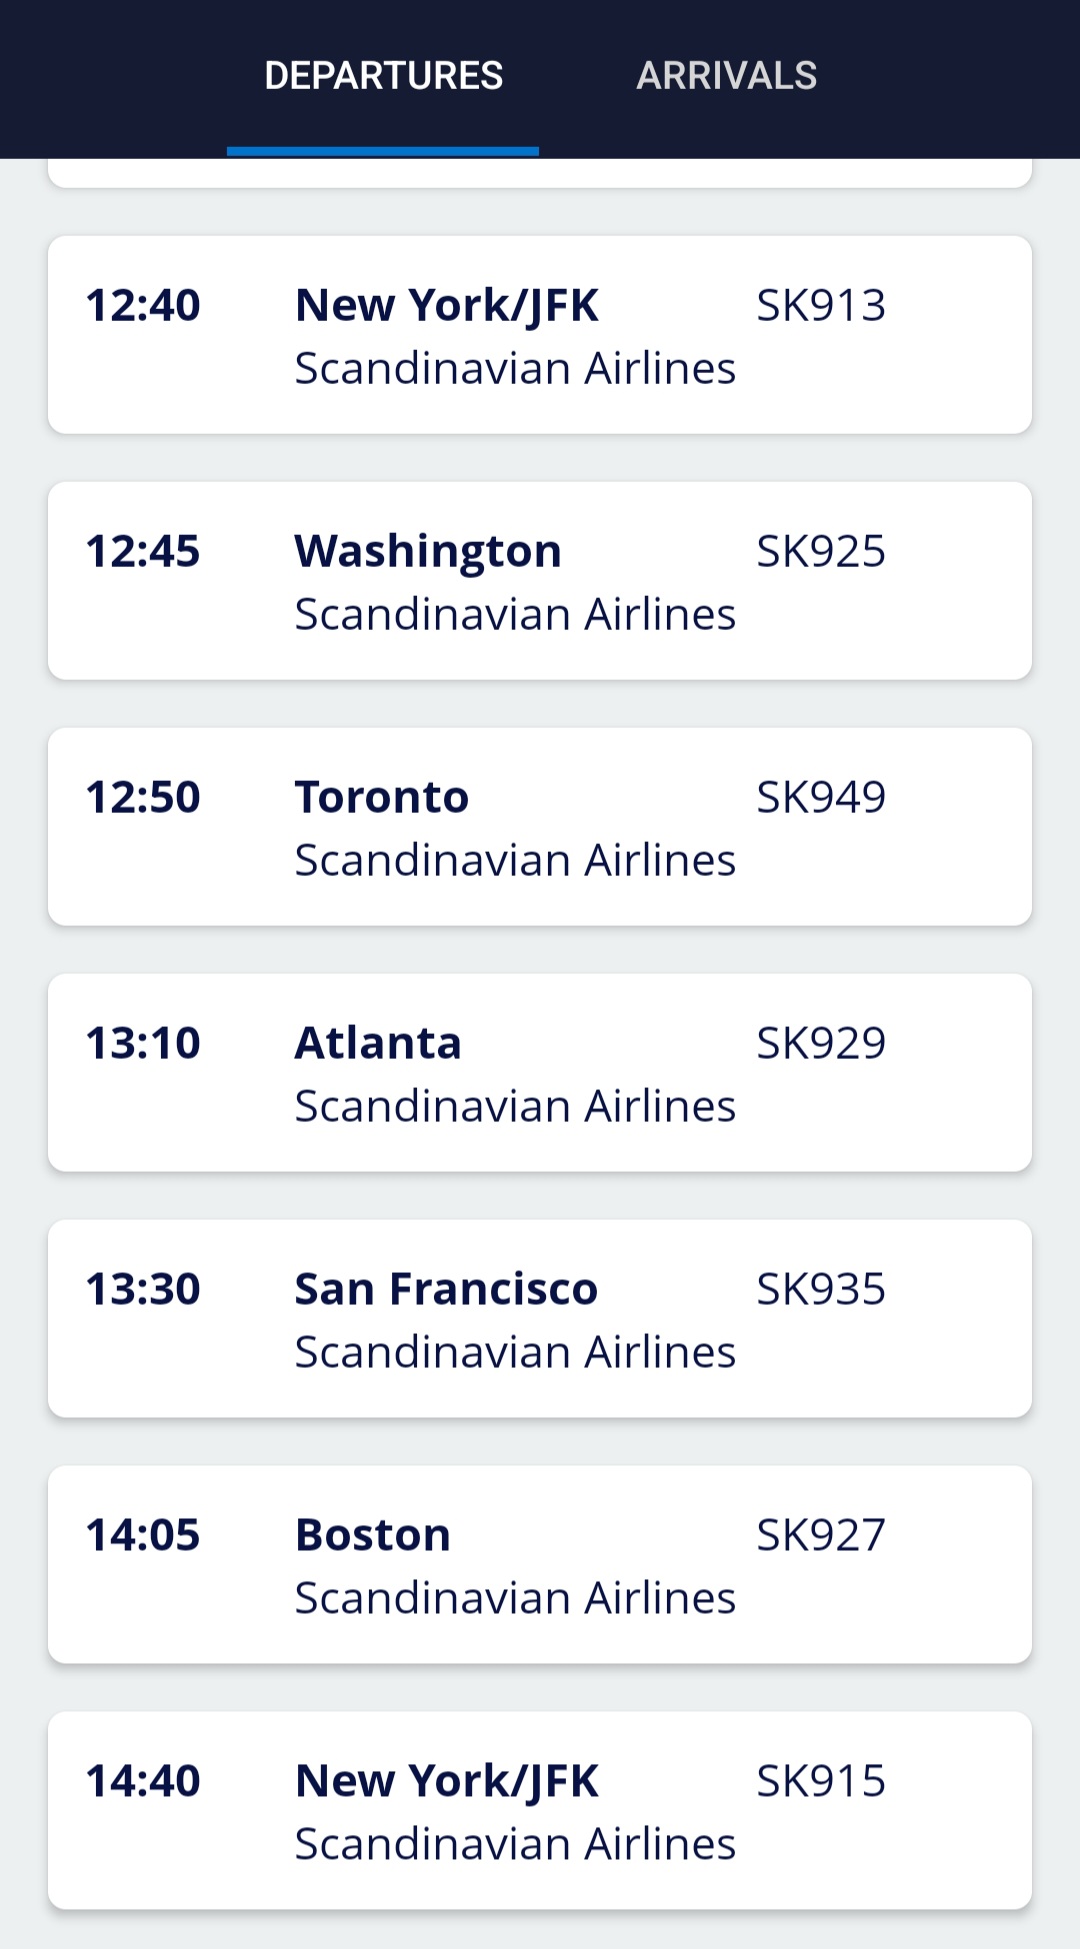This screenshot has height=1949, width=1080.
Task: Open the Boston flight entry
Action: (x=539, y=1565)
